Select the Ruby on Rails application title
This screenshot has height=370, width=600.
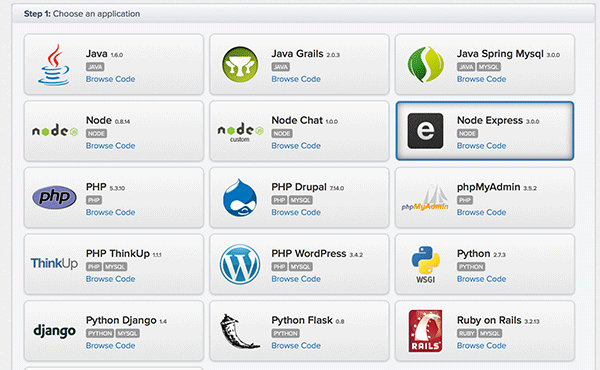point(489,320)
